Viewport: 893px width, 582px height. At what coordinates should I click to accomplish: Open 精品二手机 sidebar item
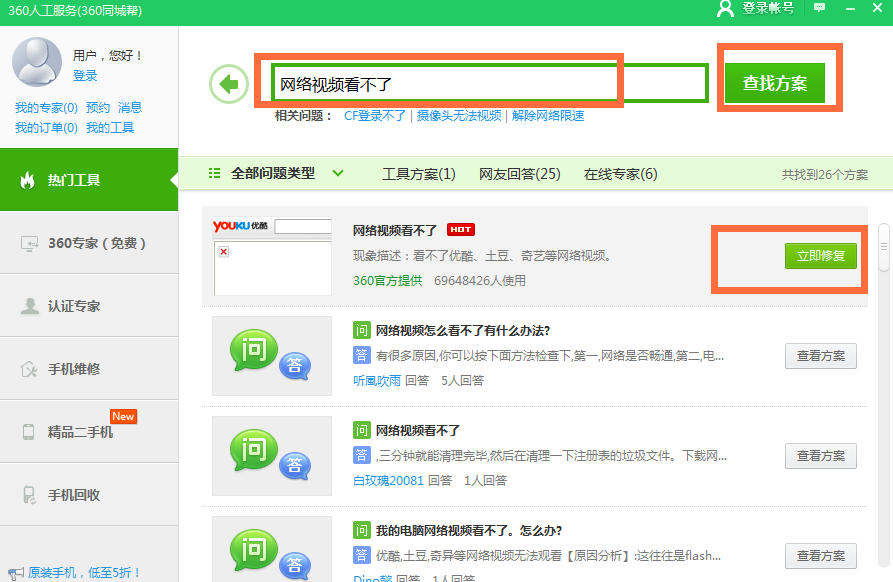pos(89,432)
